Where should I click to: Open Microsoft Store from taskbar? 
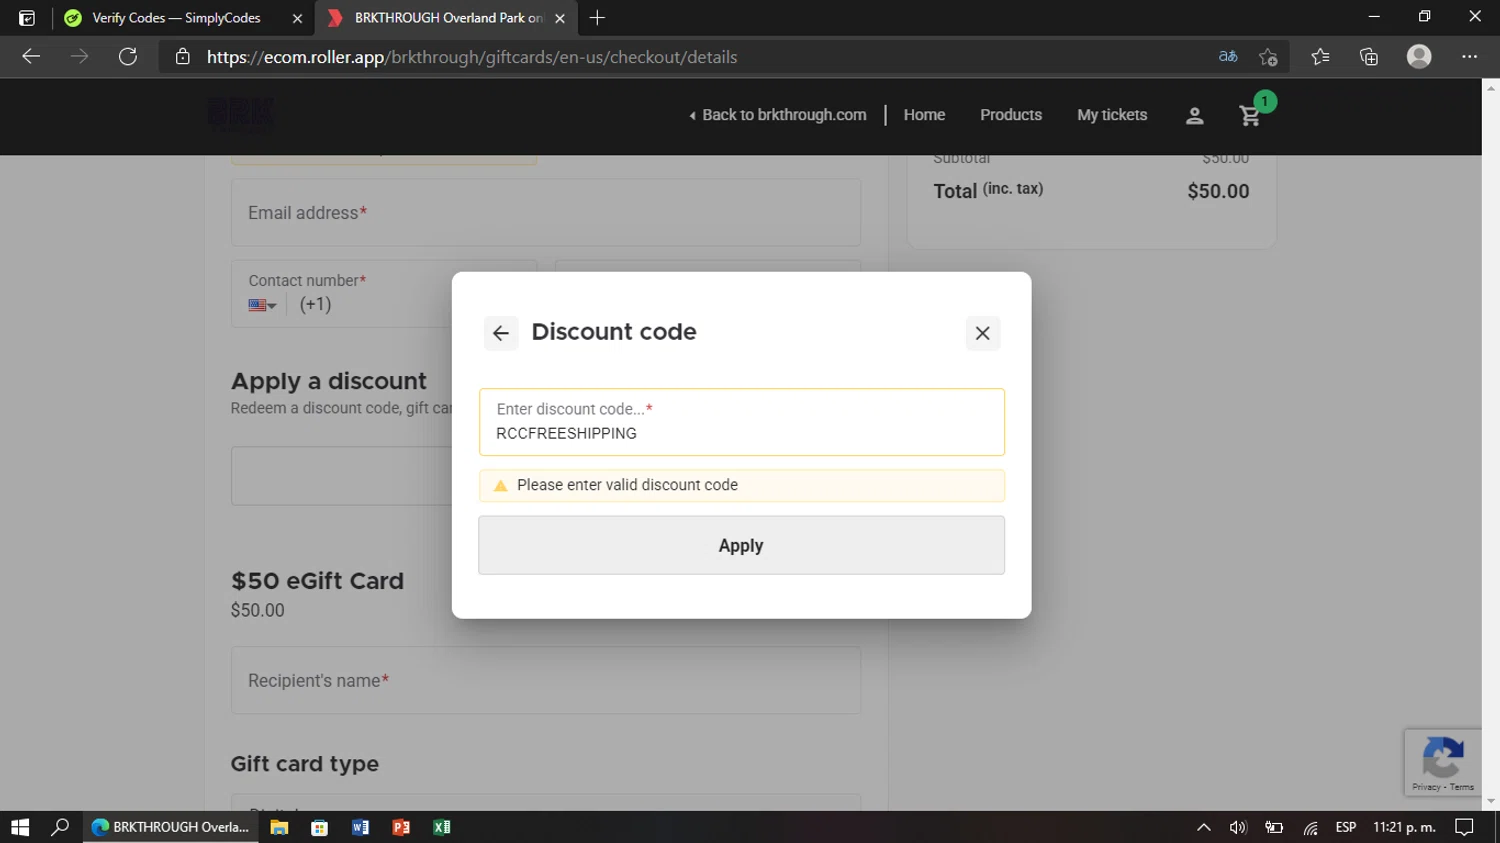pyautogui.click(x=320, y=827)
